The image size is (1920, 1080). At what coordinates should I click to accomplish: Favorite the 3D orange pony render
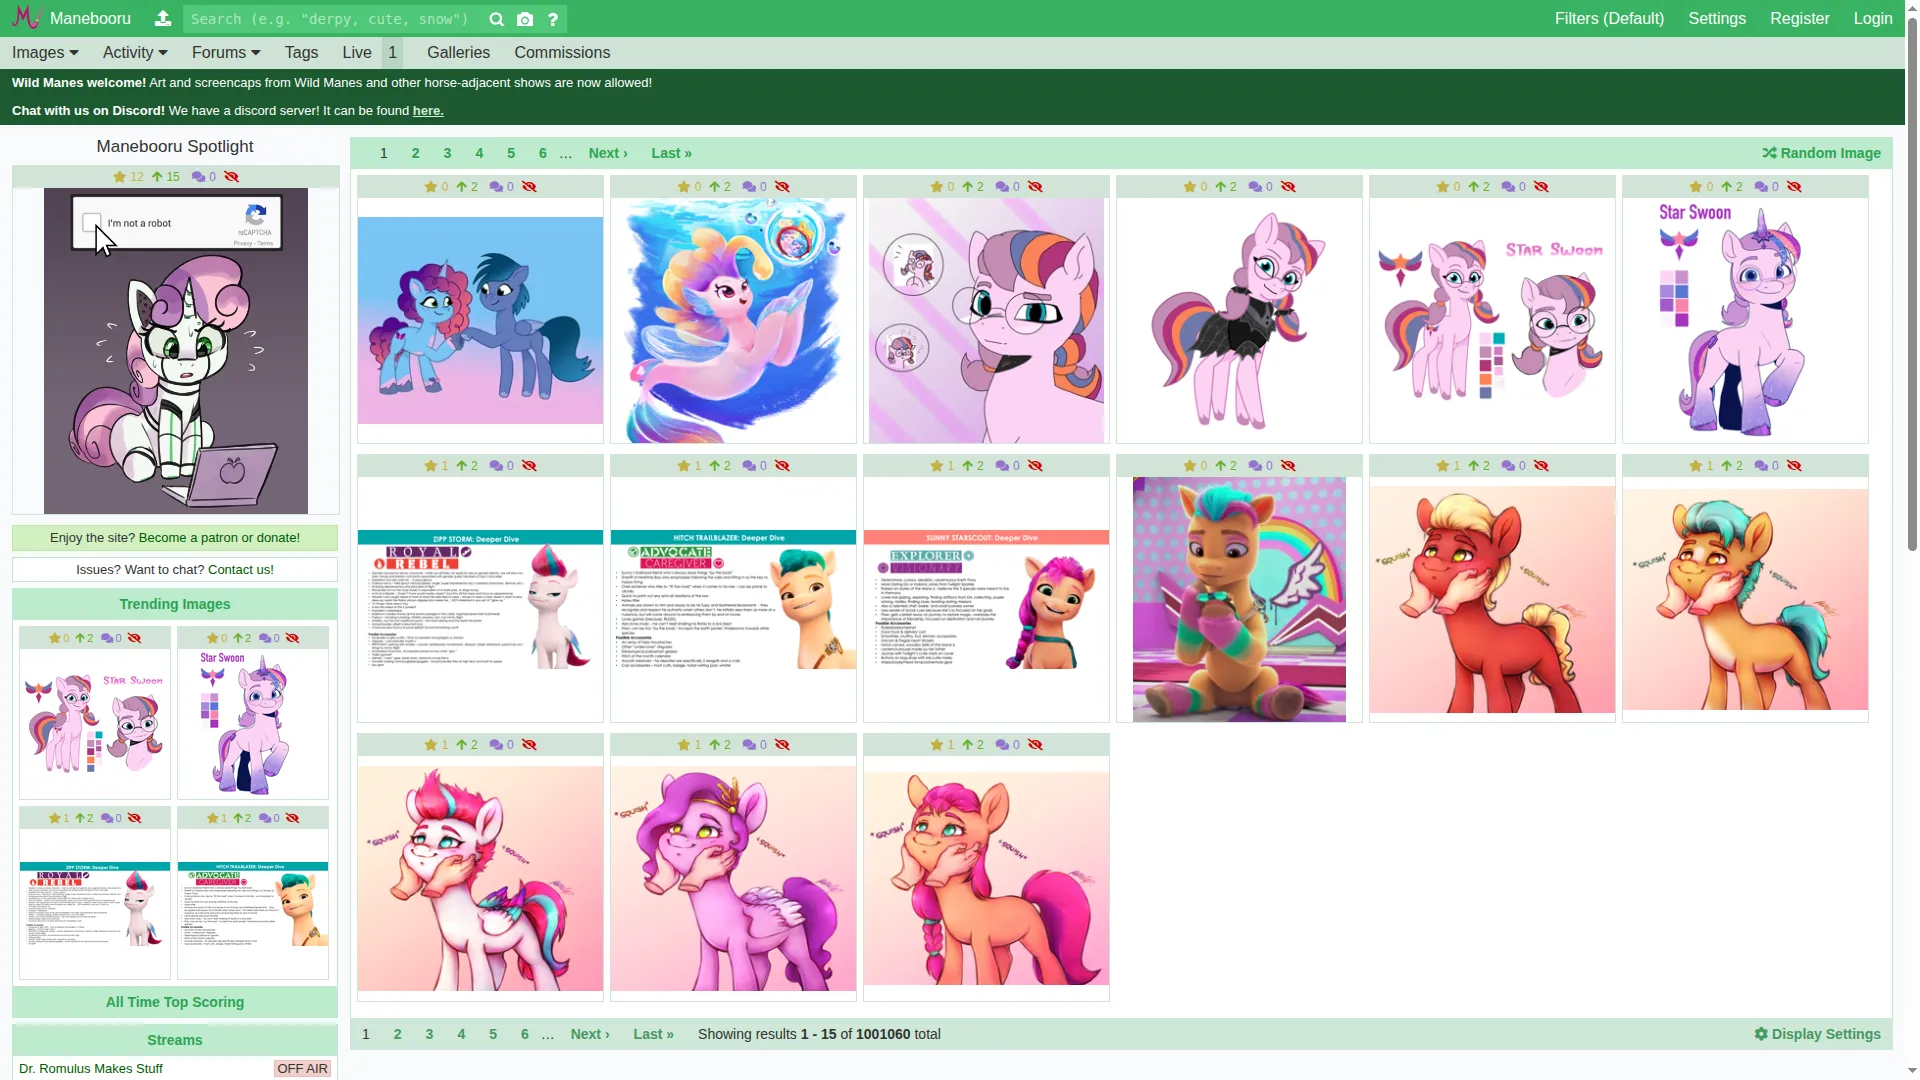1190,466
